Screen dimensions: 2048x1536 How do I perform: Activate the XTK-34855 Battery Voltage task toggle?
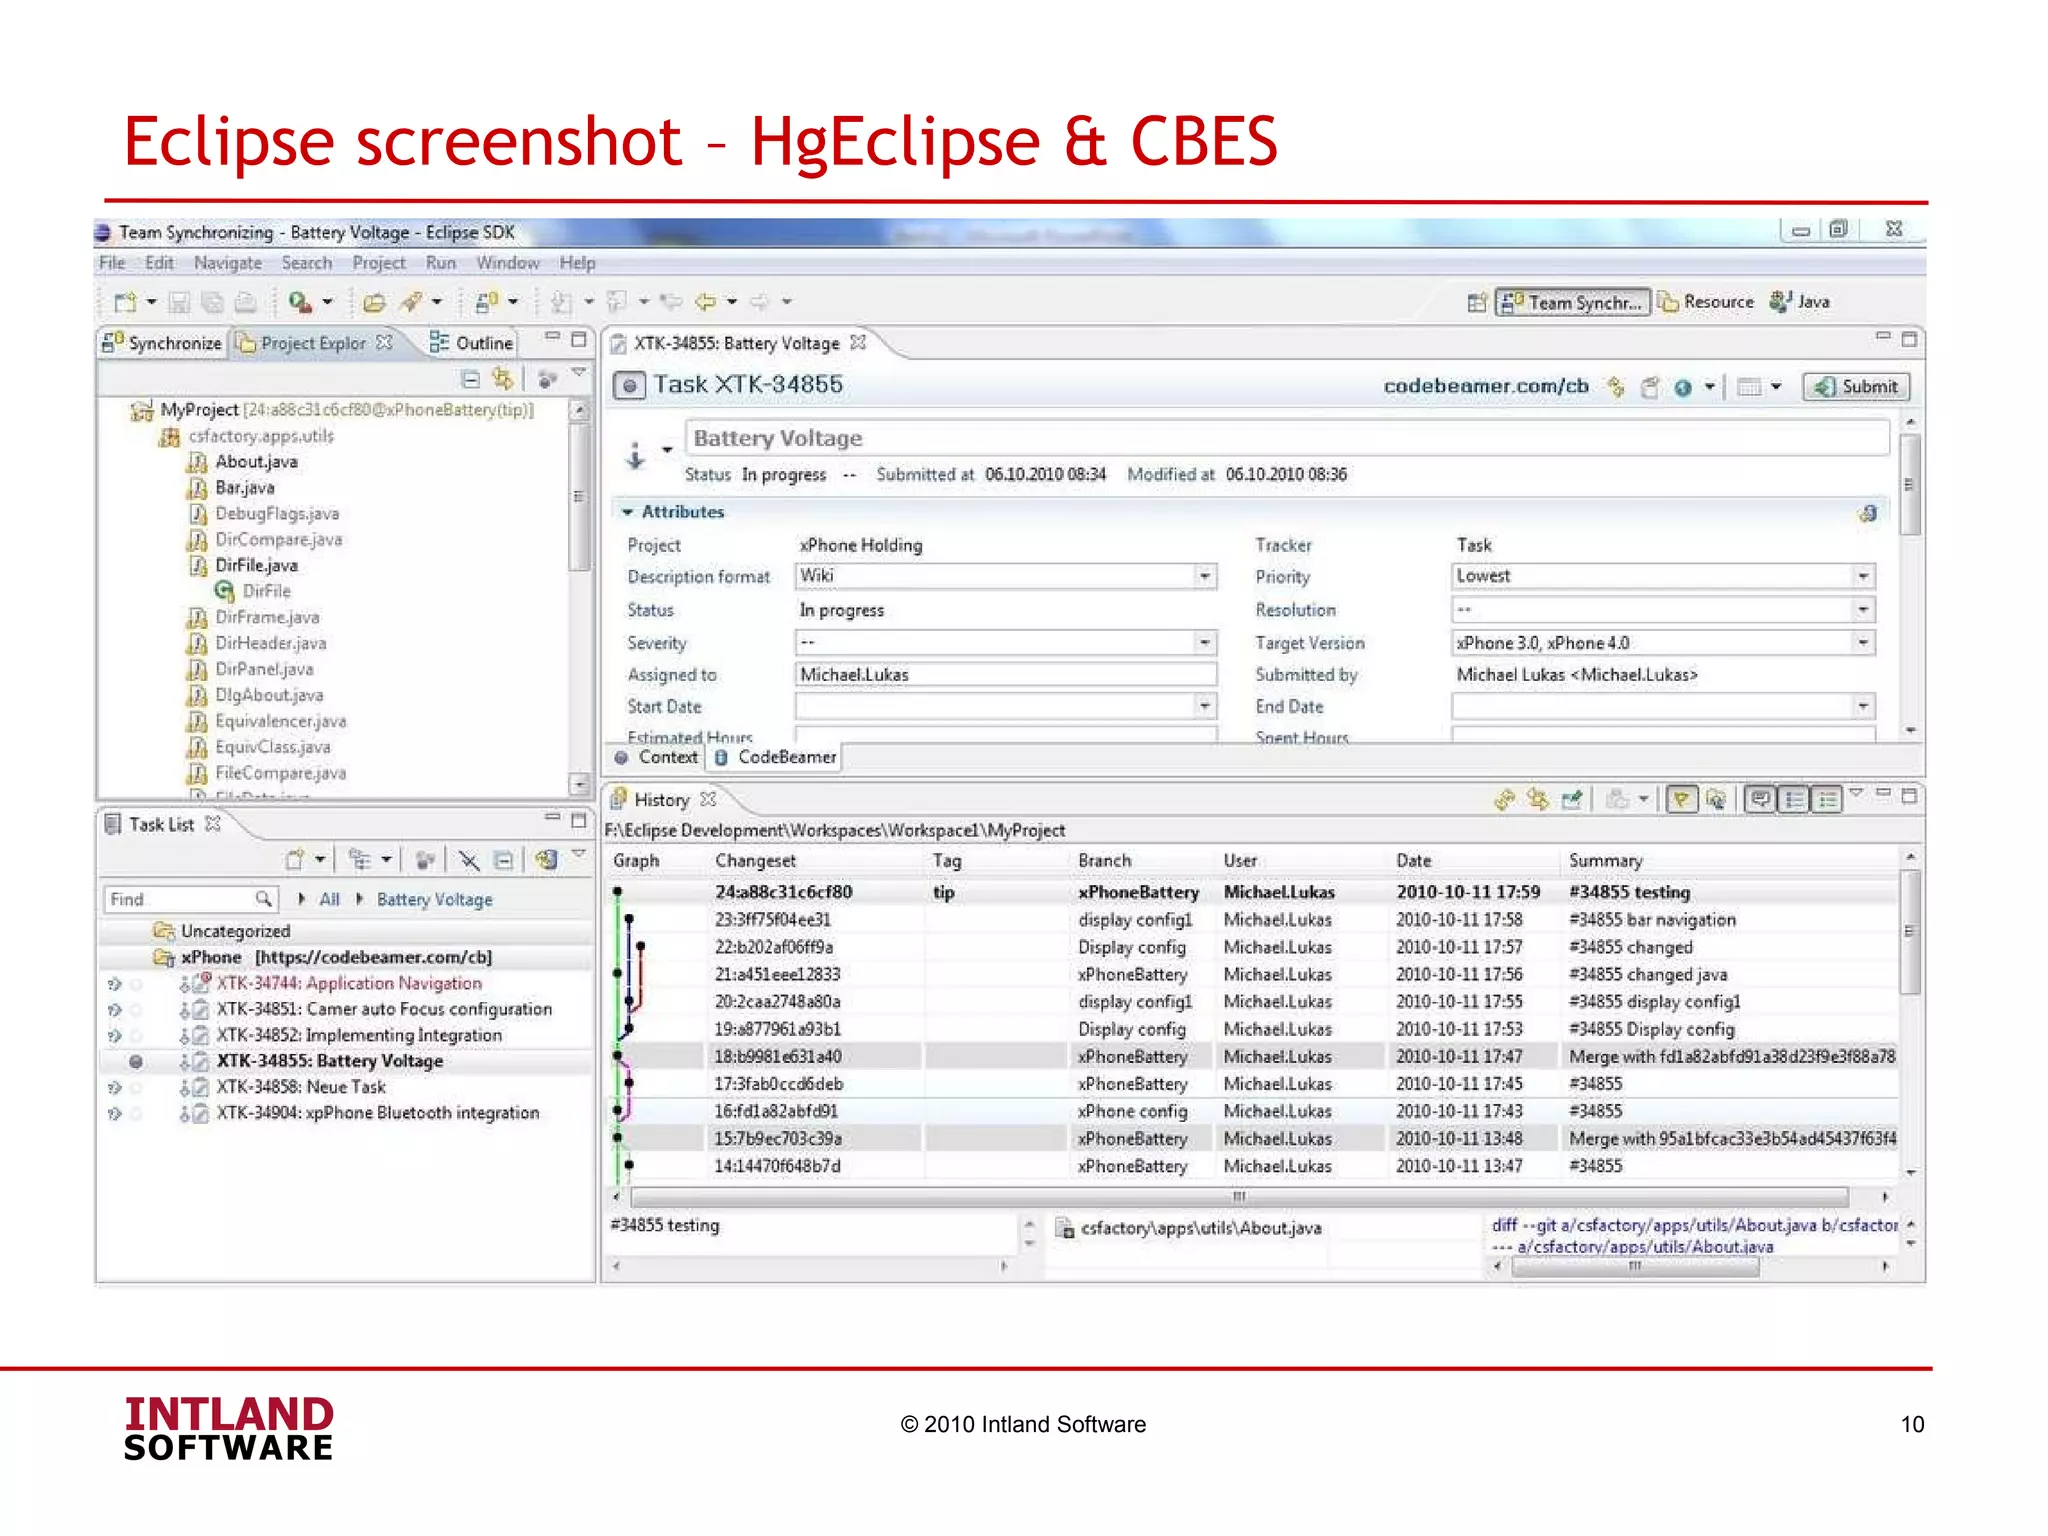click(136, 1061)
